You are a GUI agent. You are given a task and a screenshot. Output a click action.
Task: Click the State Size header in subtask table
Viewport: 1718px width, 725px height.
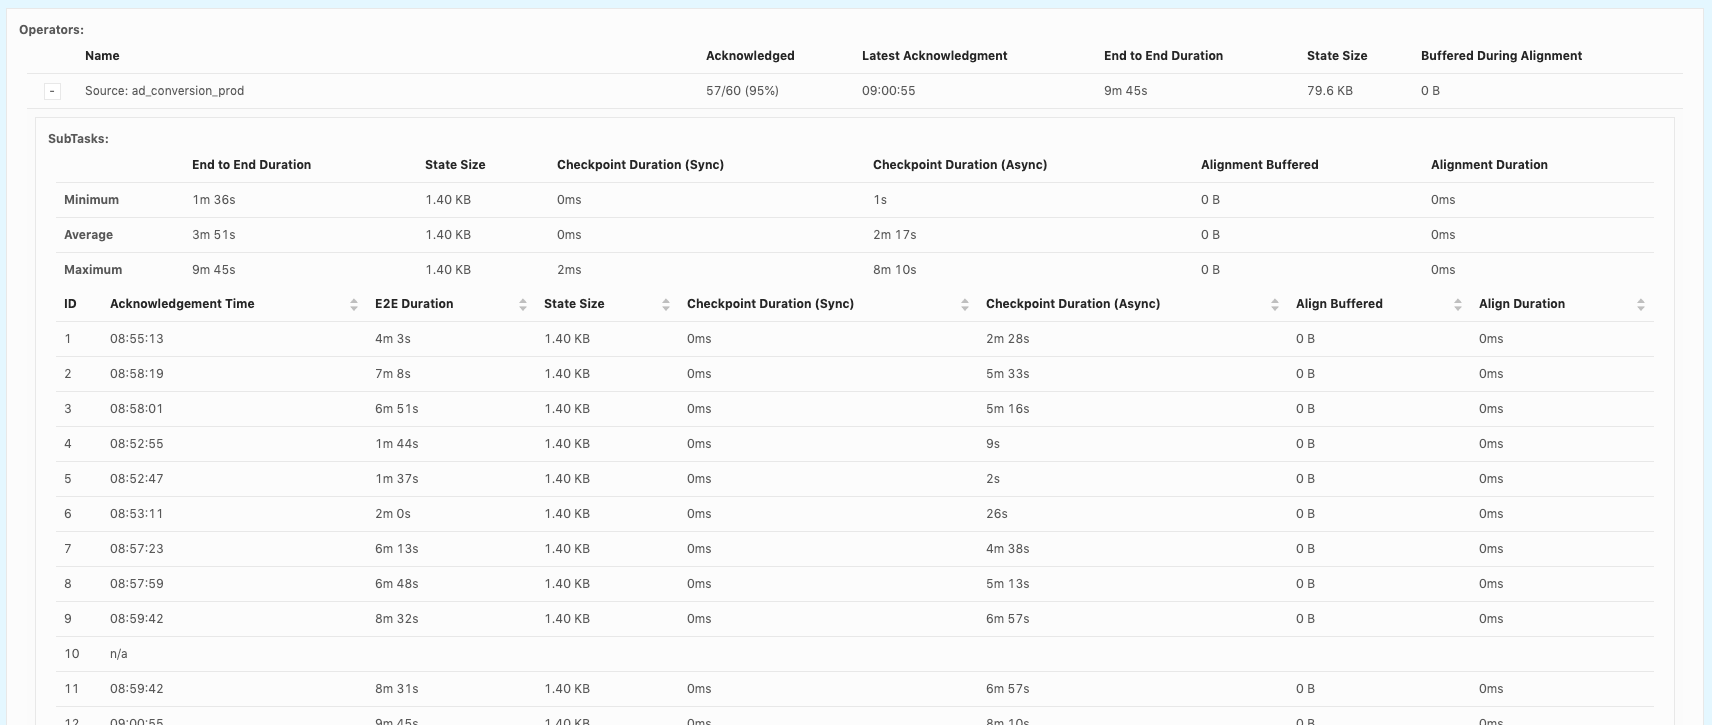point(574,304)
